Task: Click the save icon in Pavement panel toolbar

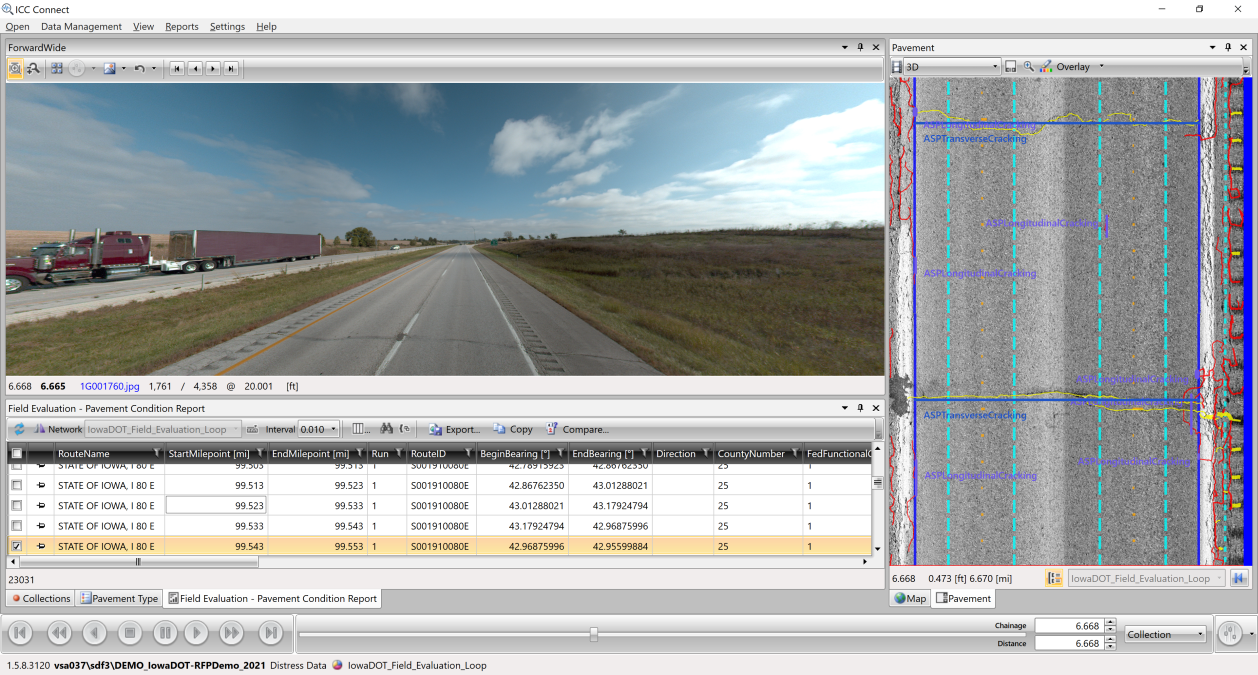Action: [1011, 67]
